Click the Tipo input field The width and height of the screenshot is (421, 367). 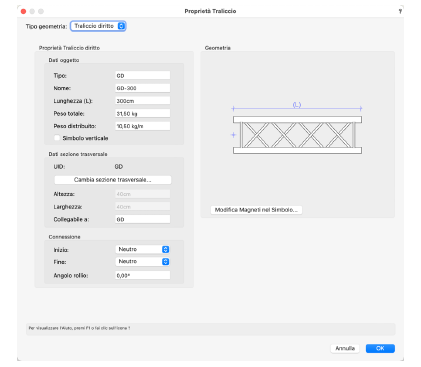point(143,75)
